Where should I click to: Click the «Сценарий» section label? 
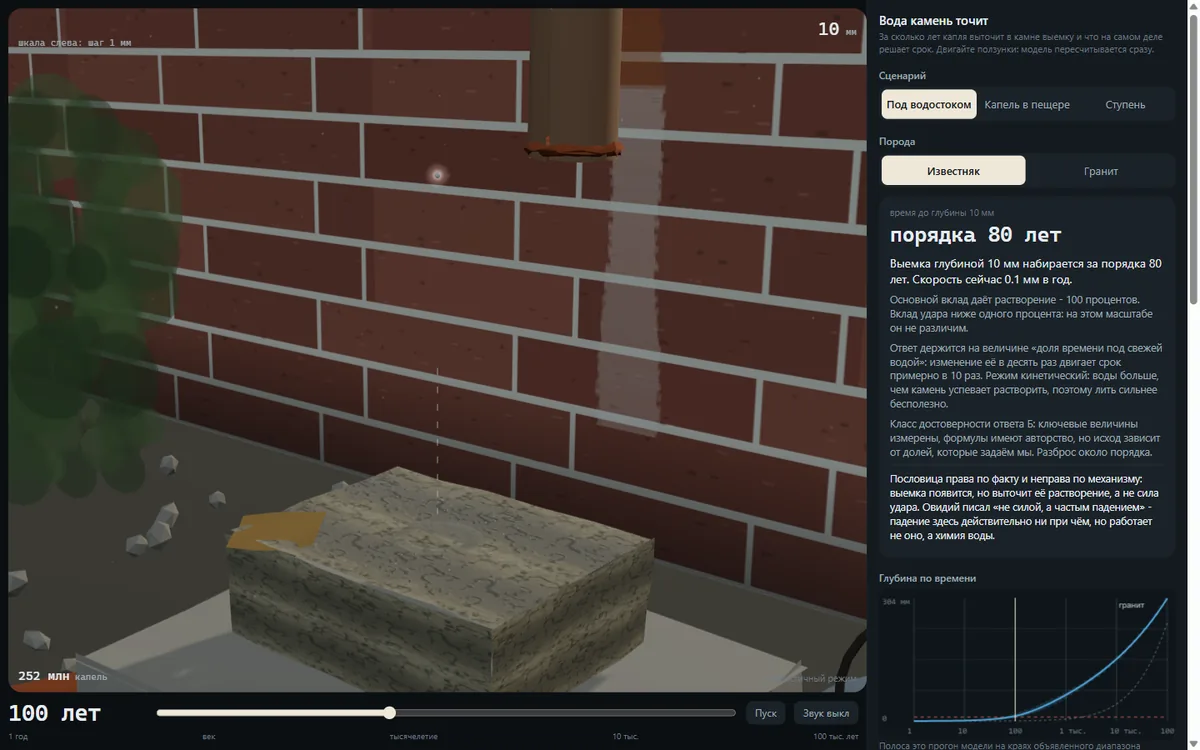902,75
